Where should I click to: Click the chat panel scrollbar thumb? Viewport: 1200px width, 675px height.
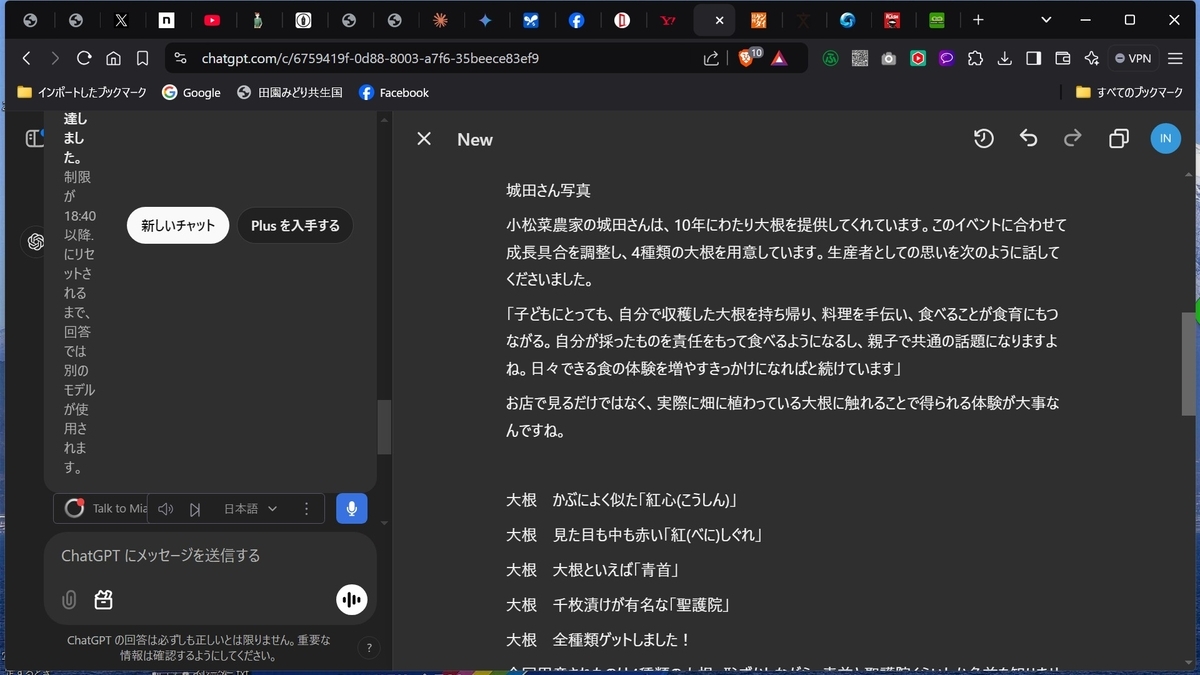coord(384,428)
